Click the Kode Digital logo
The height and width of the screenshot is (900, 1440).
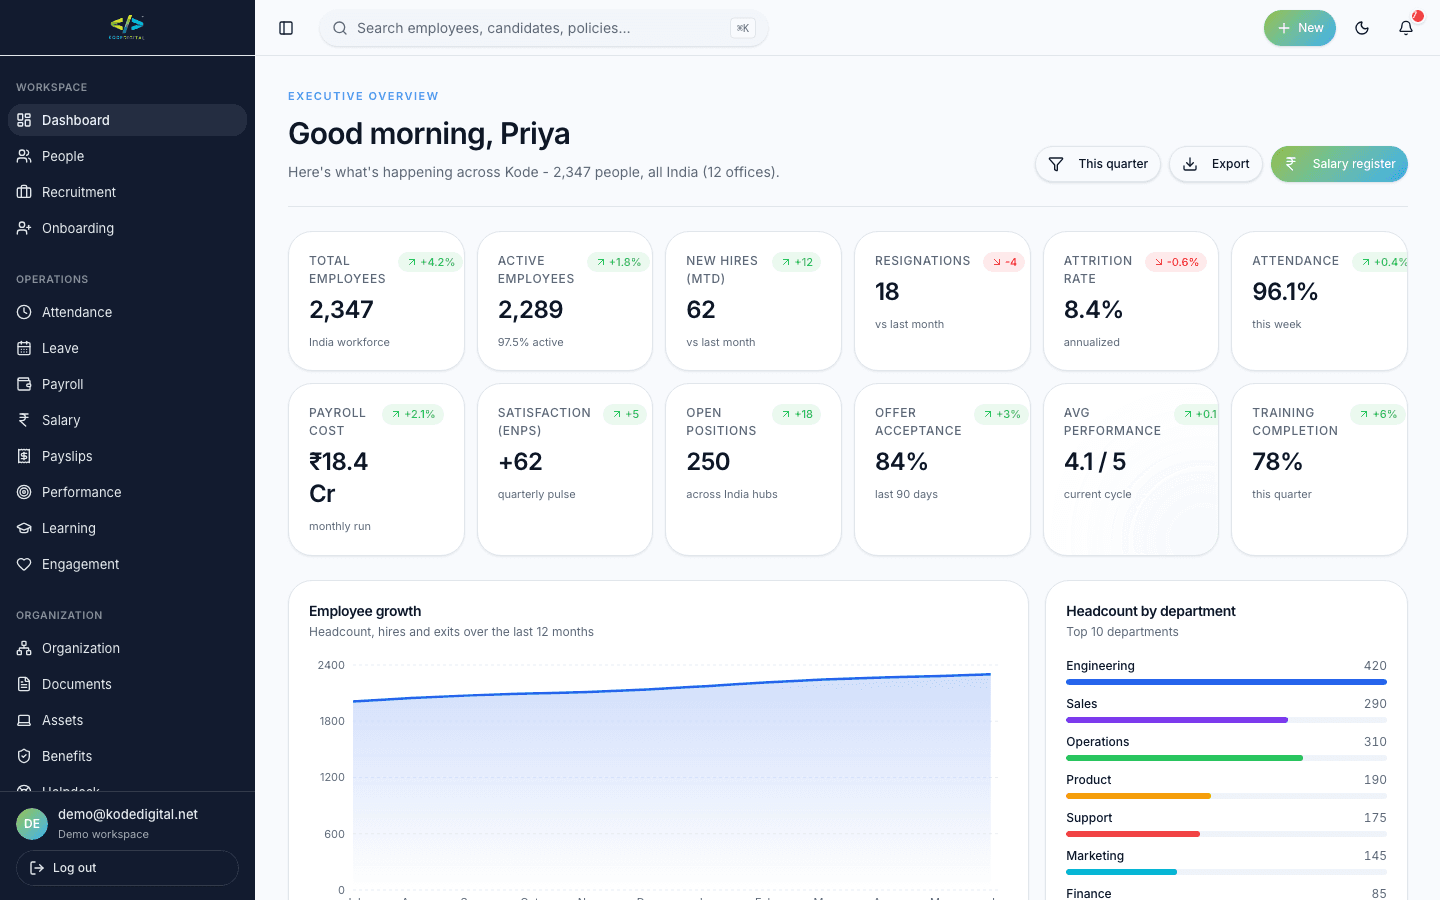127,27
